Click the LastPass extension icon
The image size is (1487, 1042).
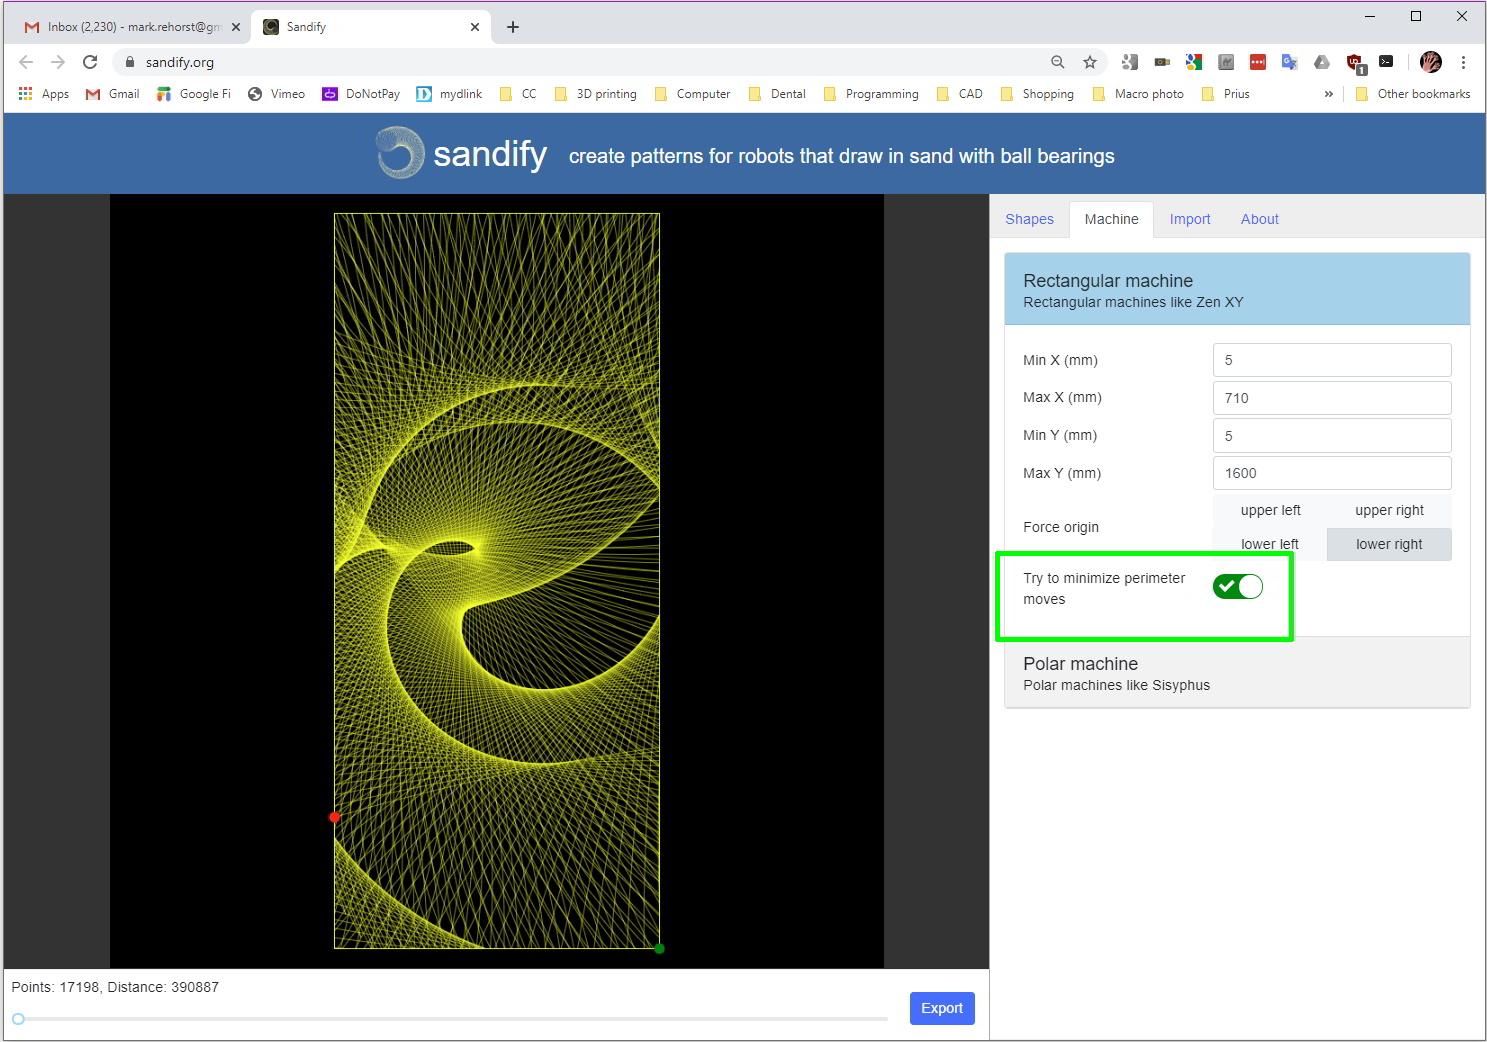point(1258,62)
